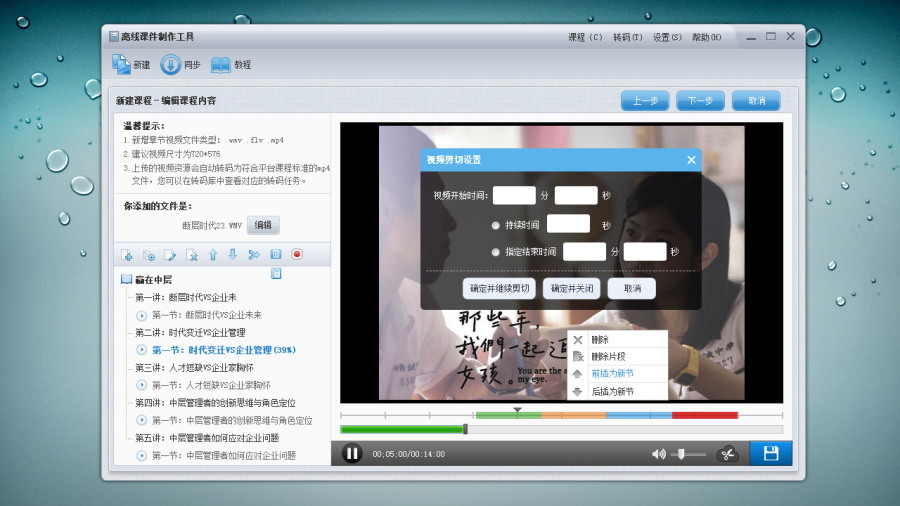Click the 下一步 button

[700, 100]
